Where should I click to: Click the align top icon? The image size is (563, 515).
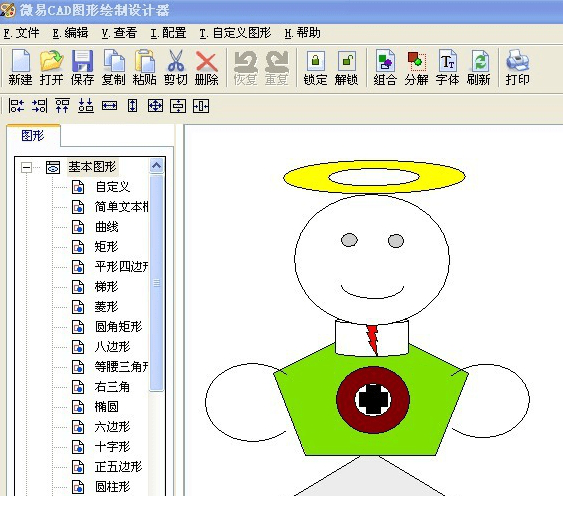62,106
